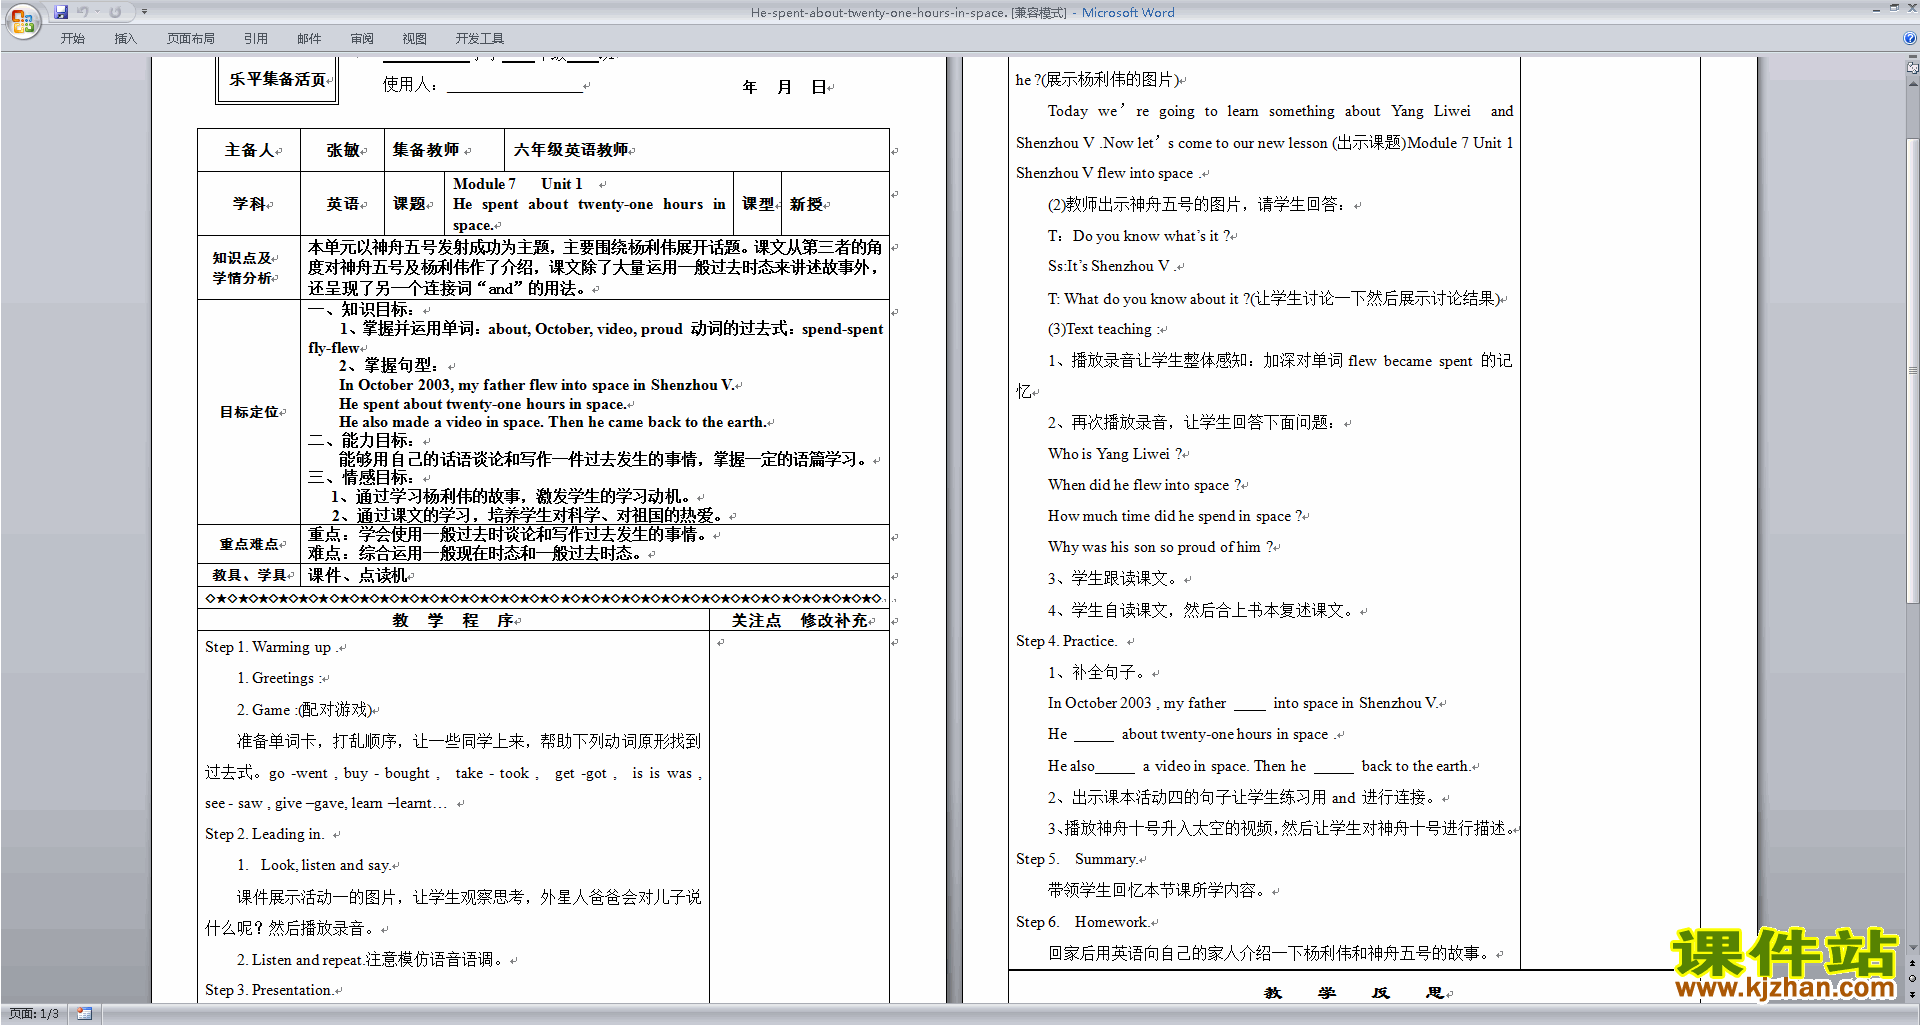Open the Undo history dropdown arrow

[98, 12]
